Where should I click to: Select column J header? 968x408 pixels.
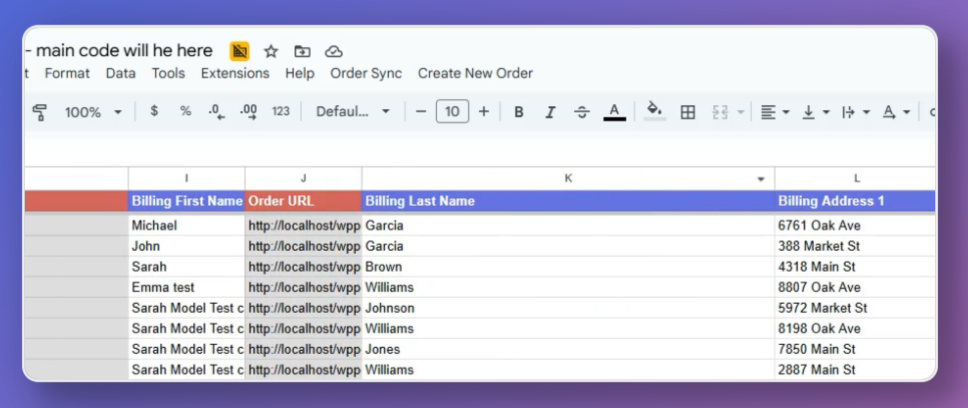303,178
